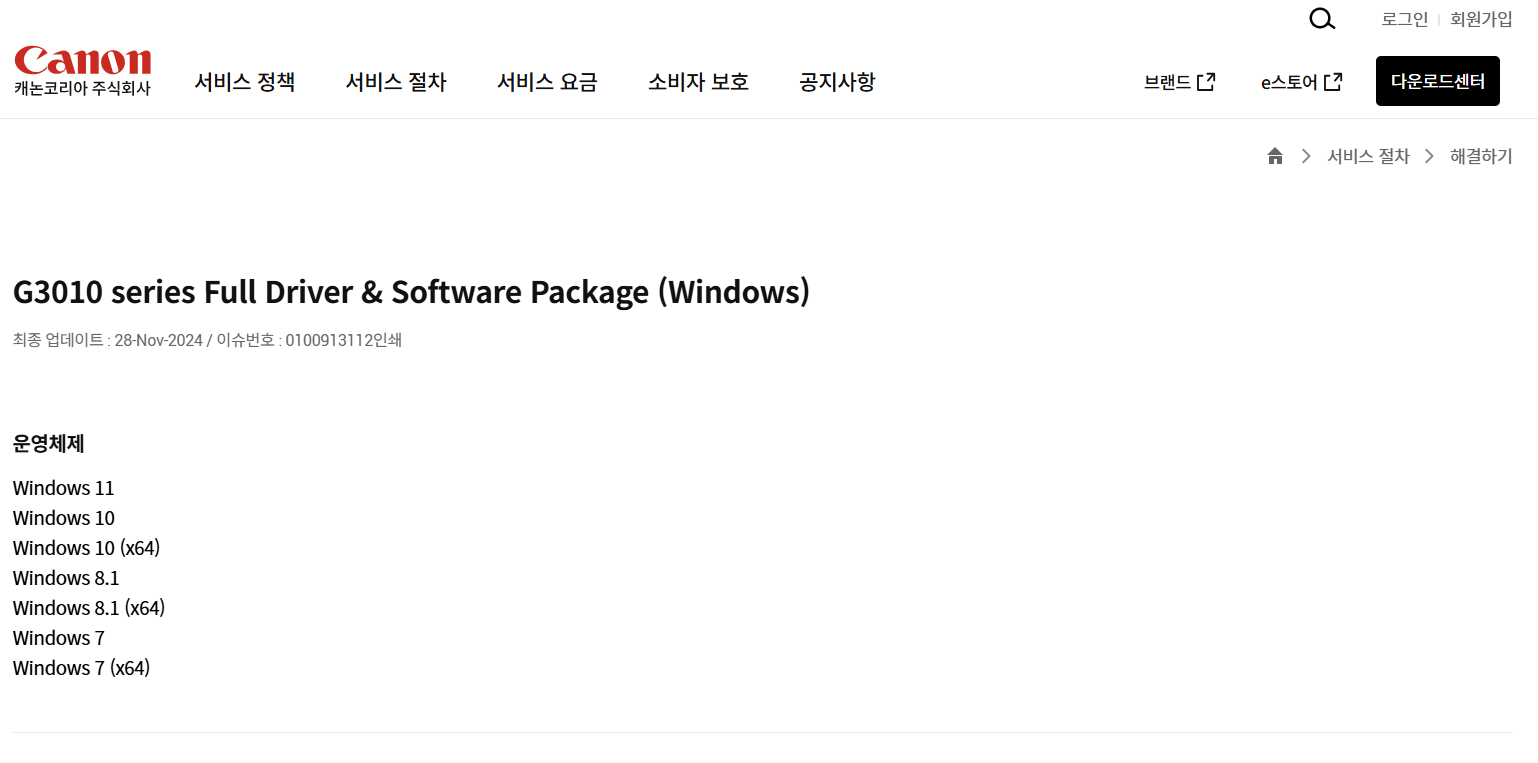Click the external link icon beside e스토어
This screenshot has width=1538, height=763.
pos(1333,82)
